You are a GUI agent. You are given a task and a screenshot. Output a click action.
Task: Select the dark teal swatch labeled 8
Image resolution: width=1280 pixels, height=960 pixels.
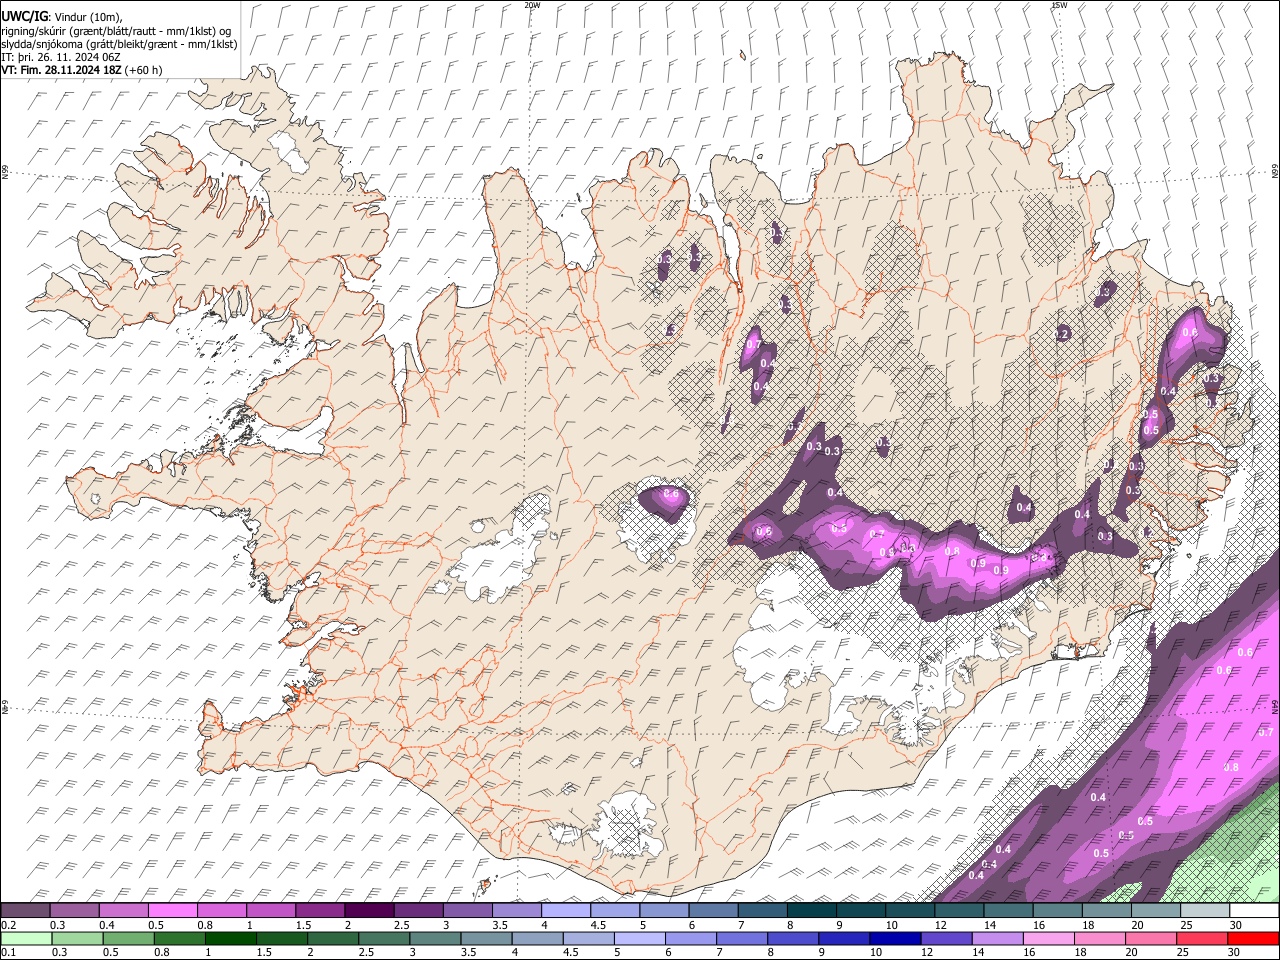(812, 910)
